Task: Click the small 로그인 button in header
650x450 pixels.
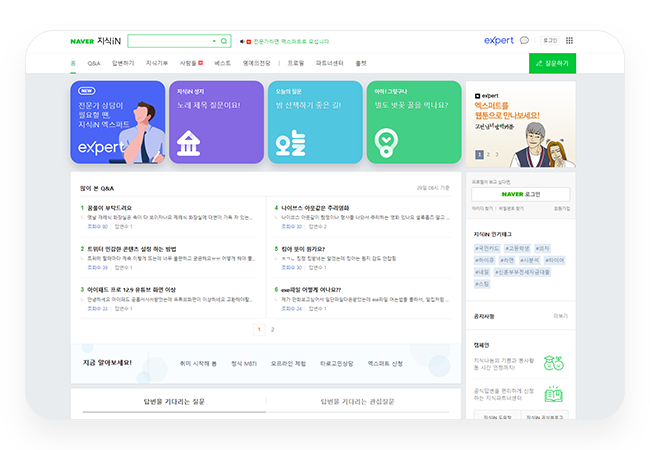Action: pos(550,40)
